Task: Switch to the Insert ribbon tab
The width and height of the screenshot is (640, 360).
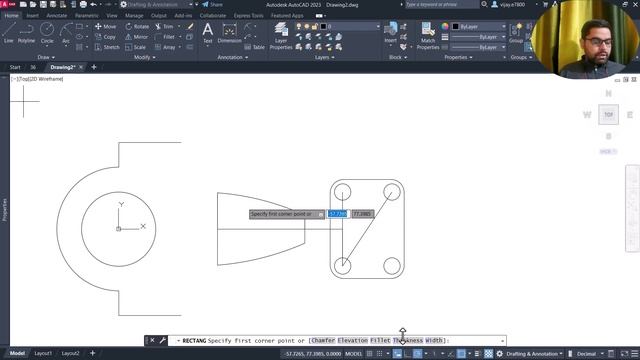Action: coord(32,16)
